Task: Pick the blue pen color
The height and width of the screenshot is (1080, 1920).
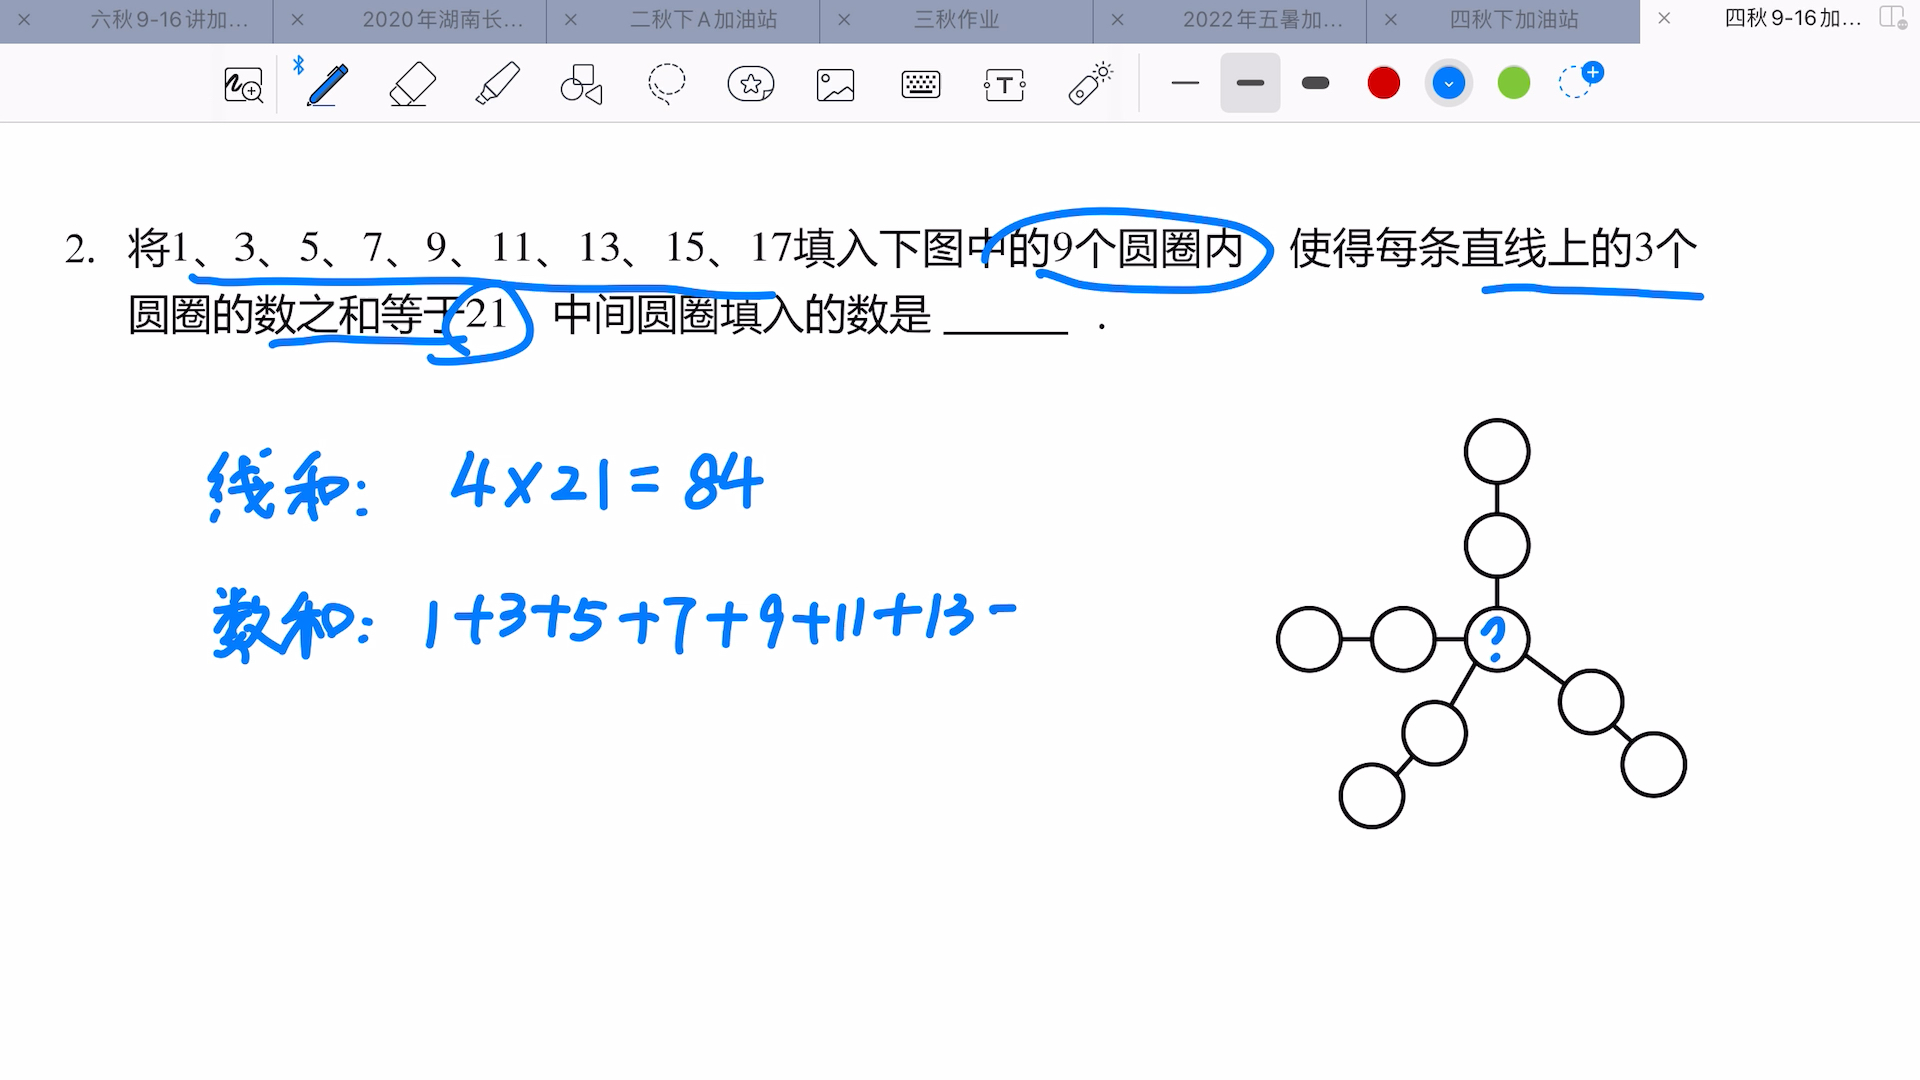Action: pos(1449,83)
